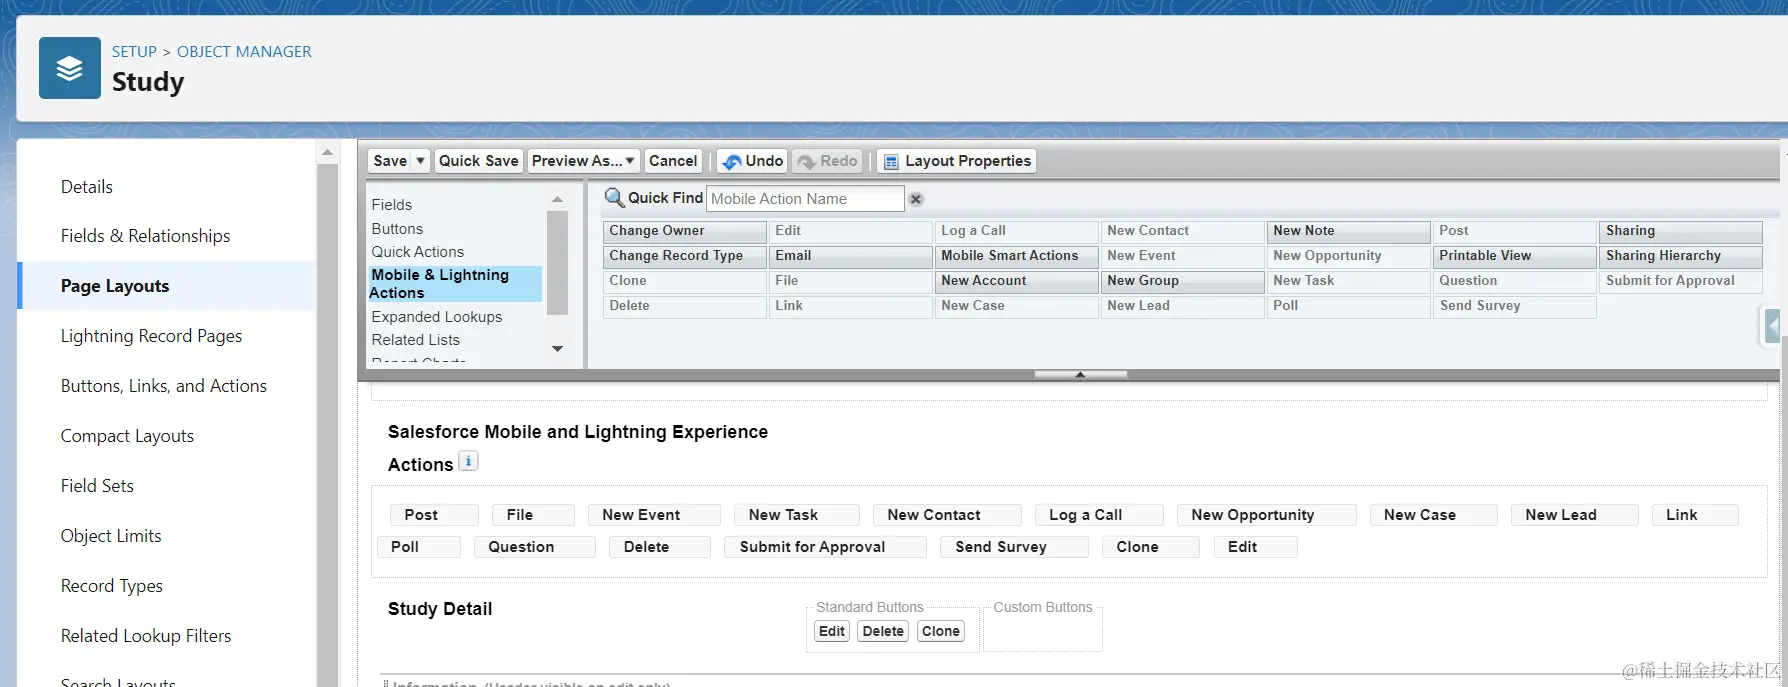Select Mobile & Lightning Actions category
Screen dimensions: 1788x687
coord(455,284)
